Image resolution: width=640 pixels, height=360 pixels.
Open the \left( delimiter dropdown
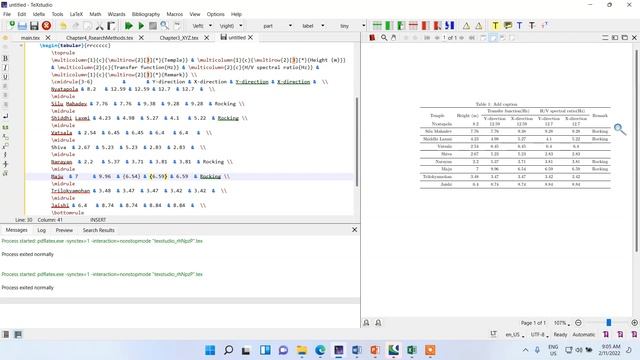[x=210, y=26]
